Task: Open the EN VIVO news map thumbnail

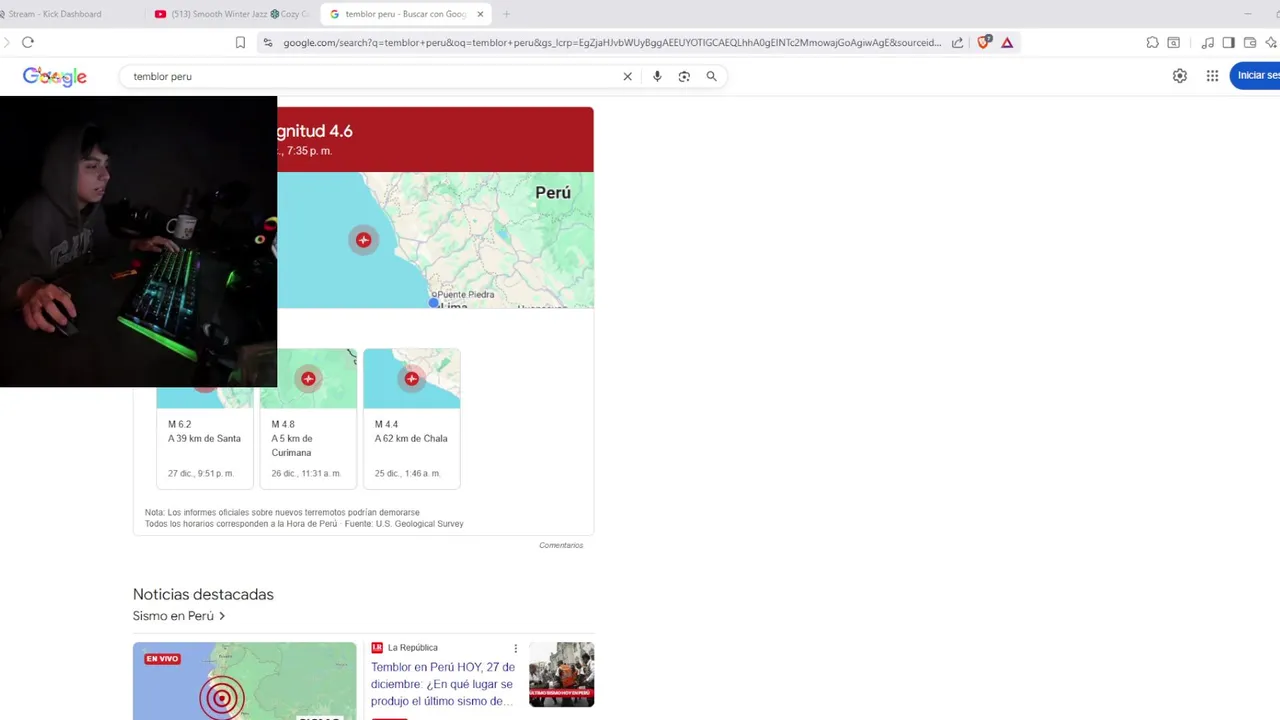Action: coord(244,681)
